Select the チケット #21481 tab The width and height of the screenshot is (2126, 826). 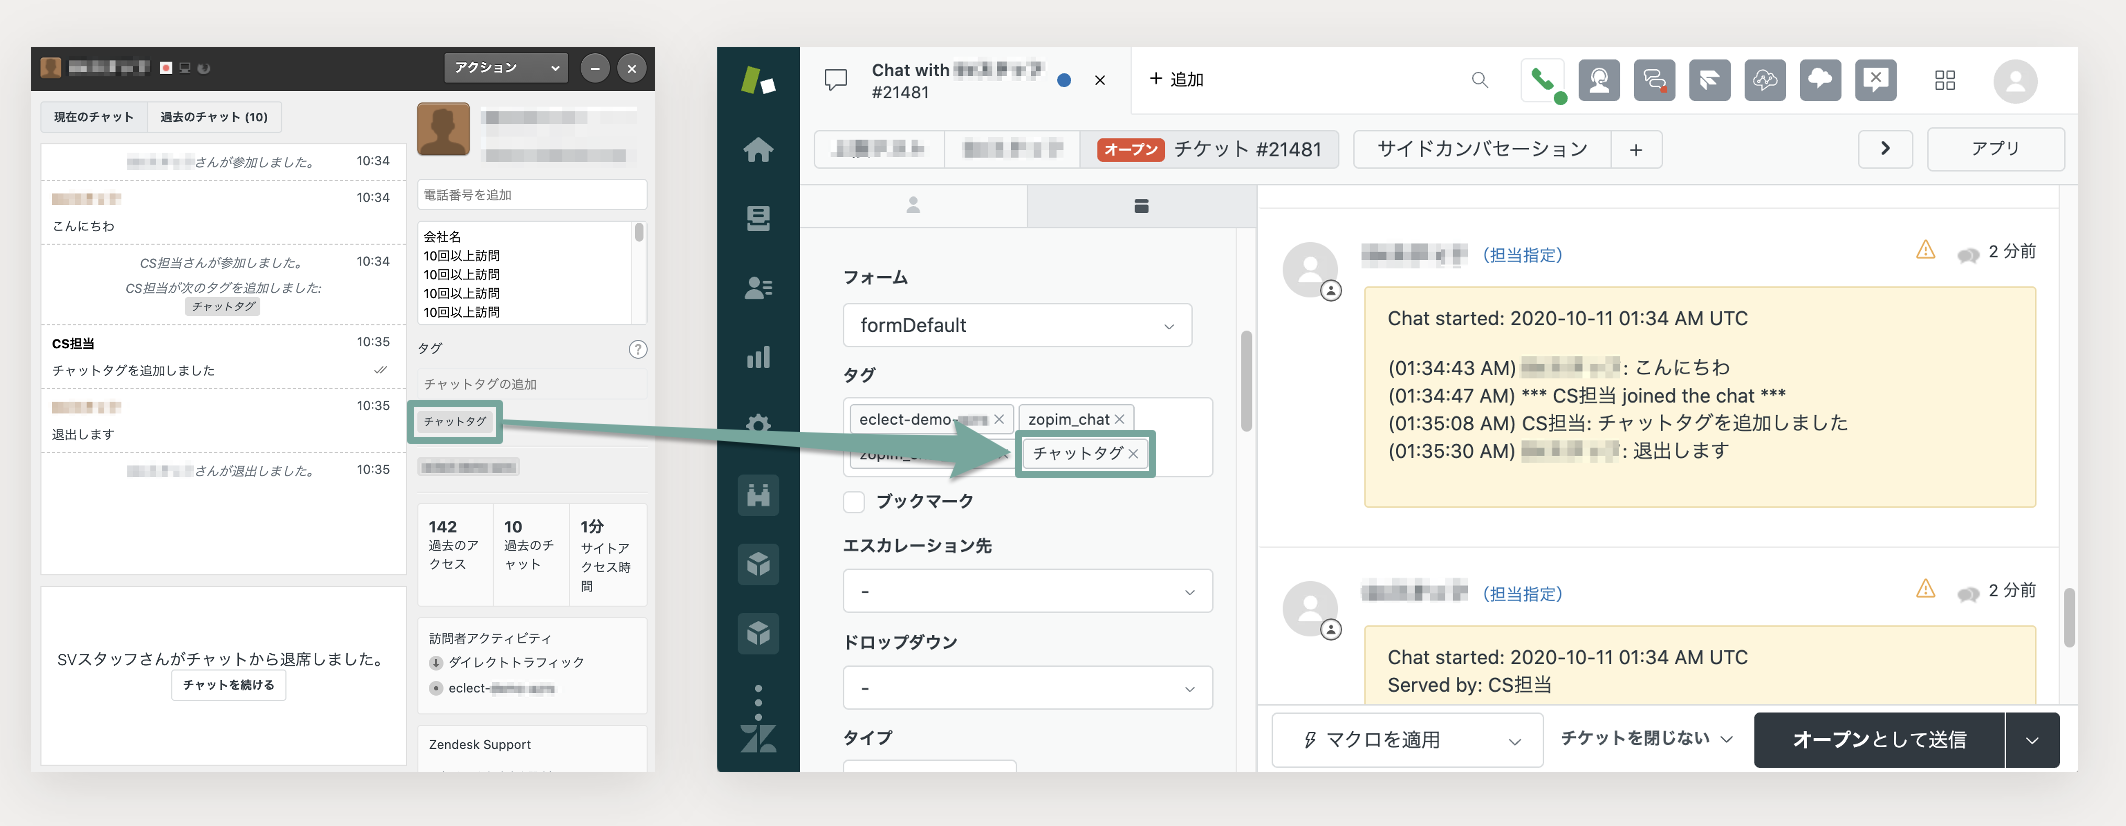pos(1209,149)
